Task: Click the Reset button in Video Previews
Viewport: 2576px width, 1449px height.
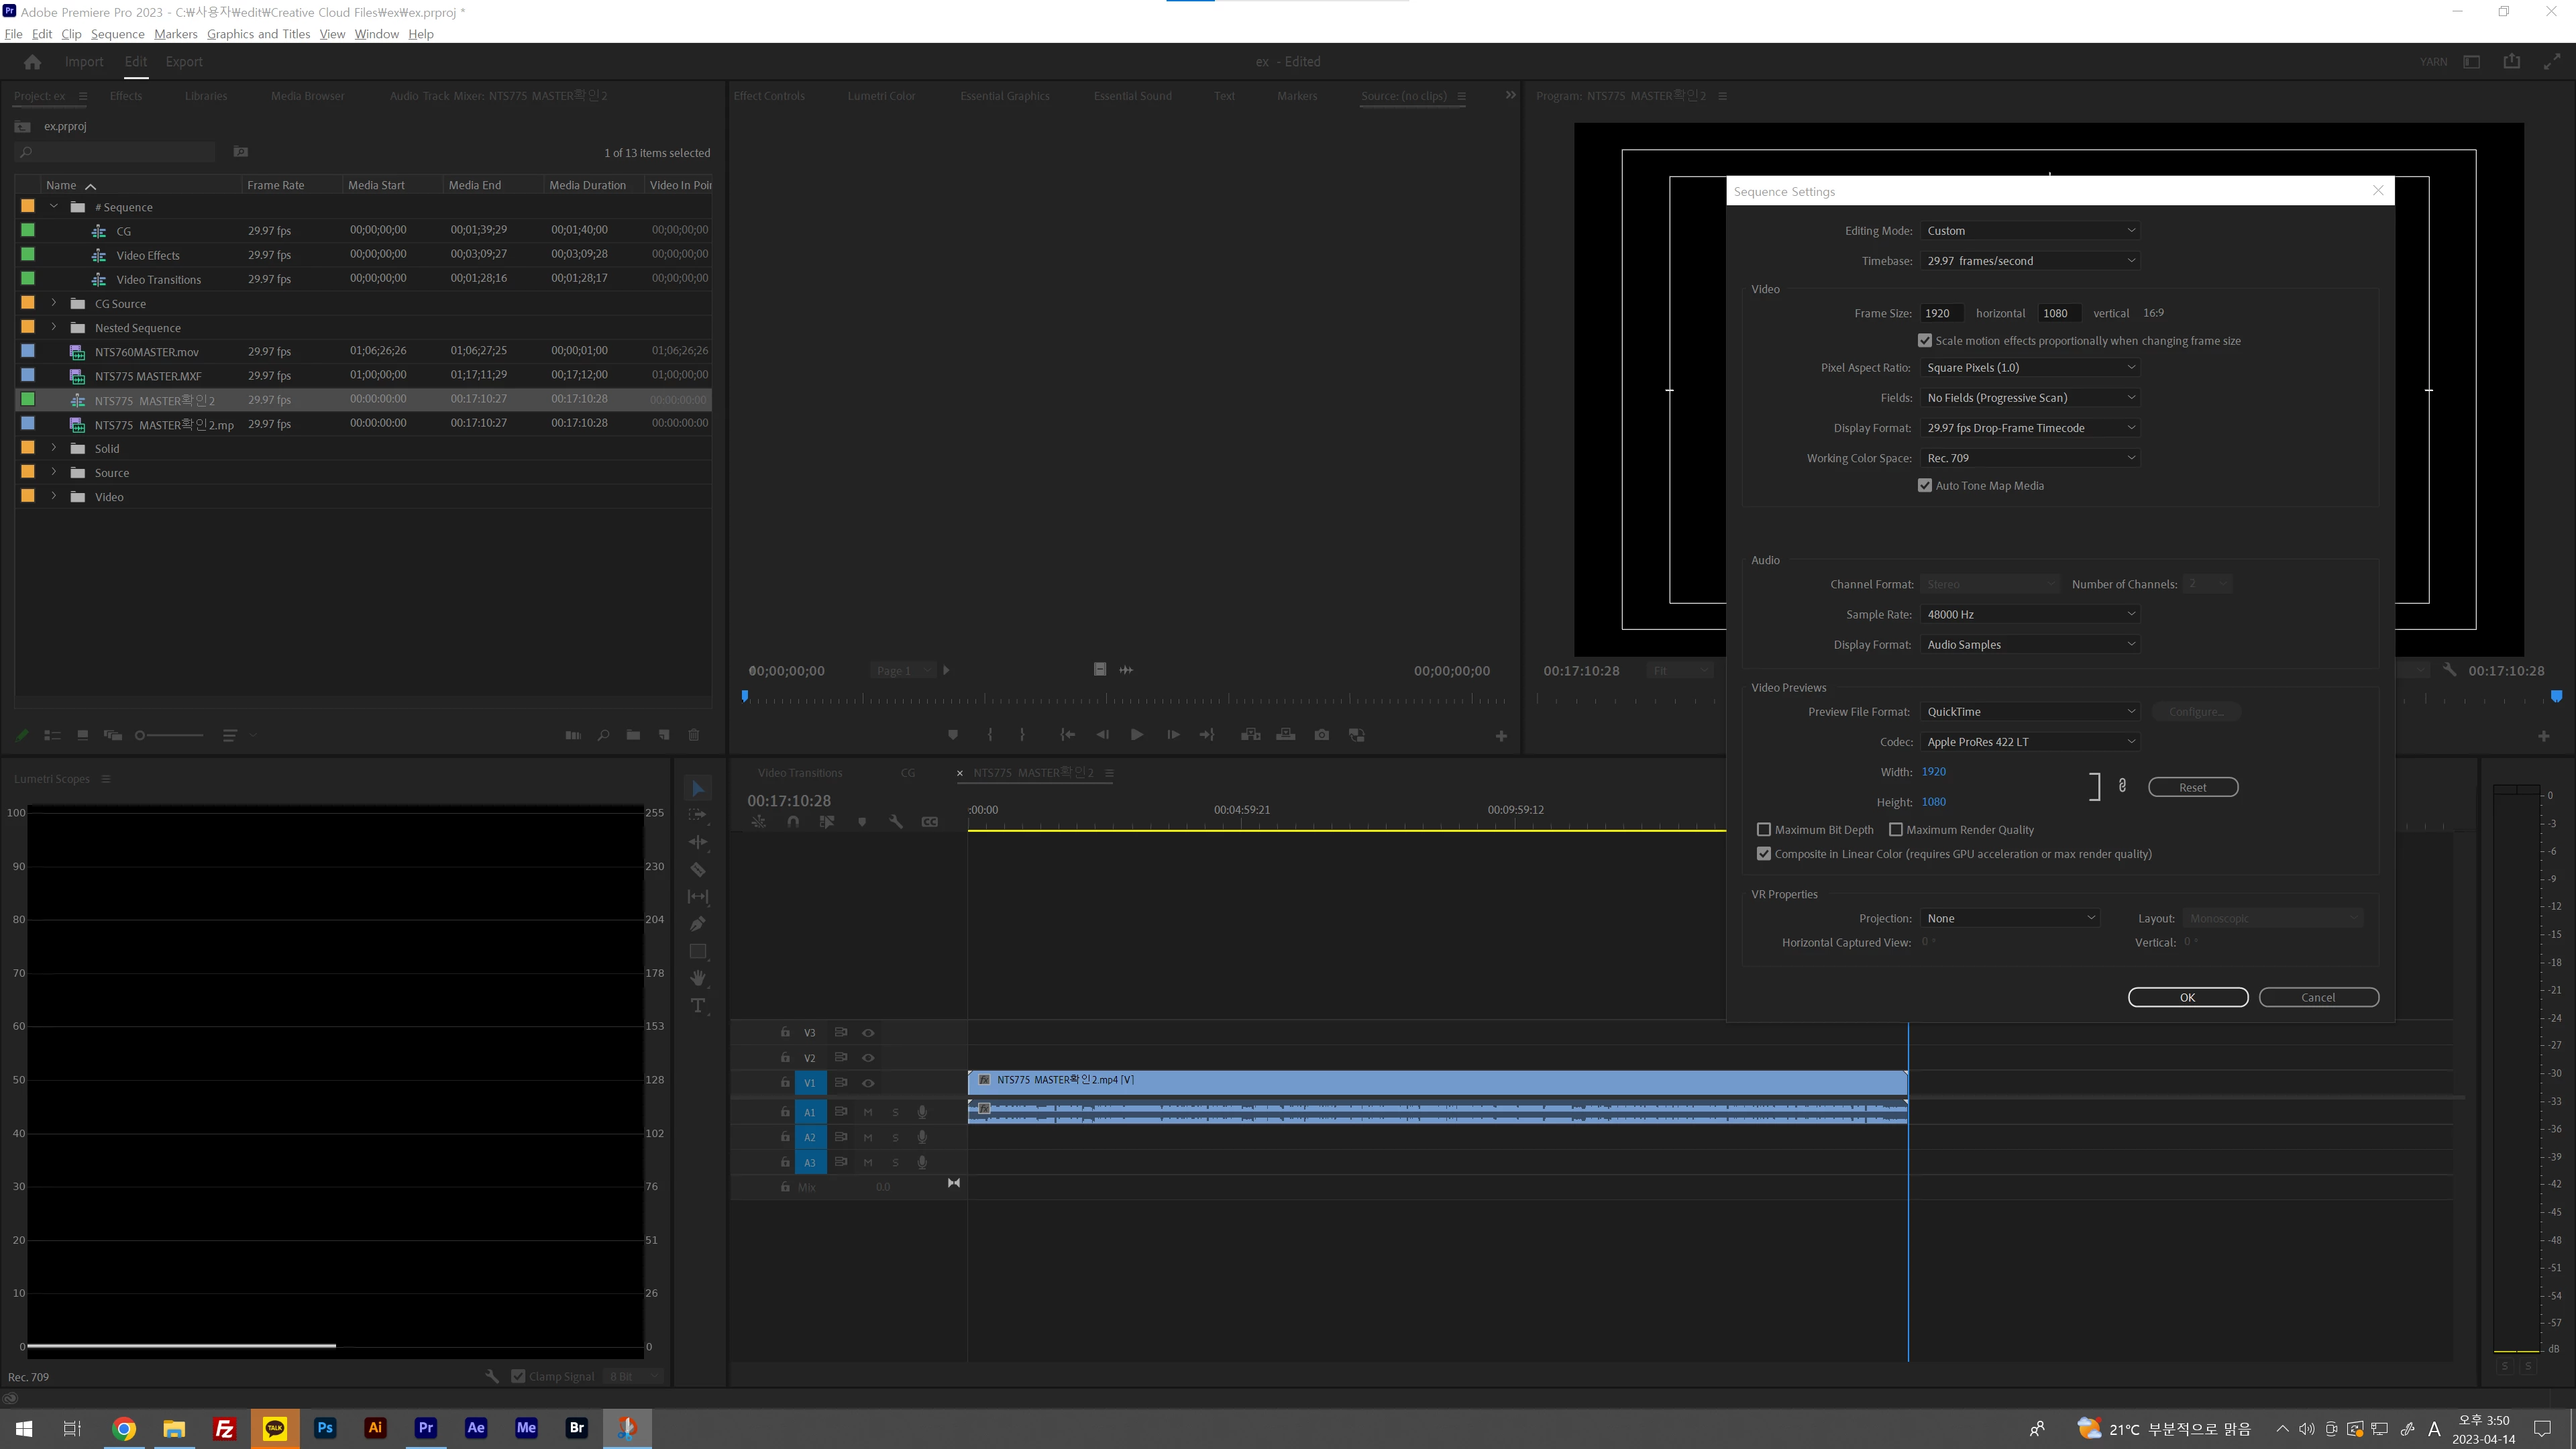Action: (2192, 787)
